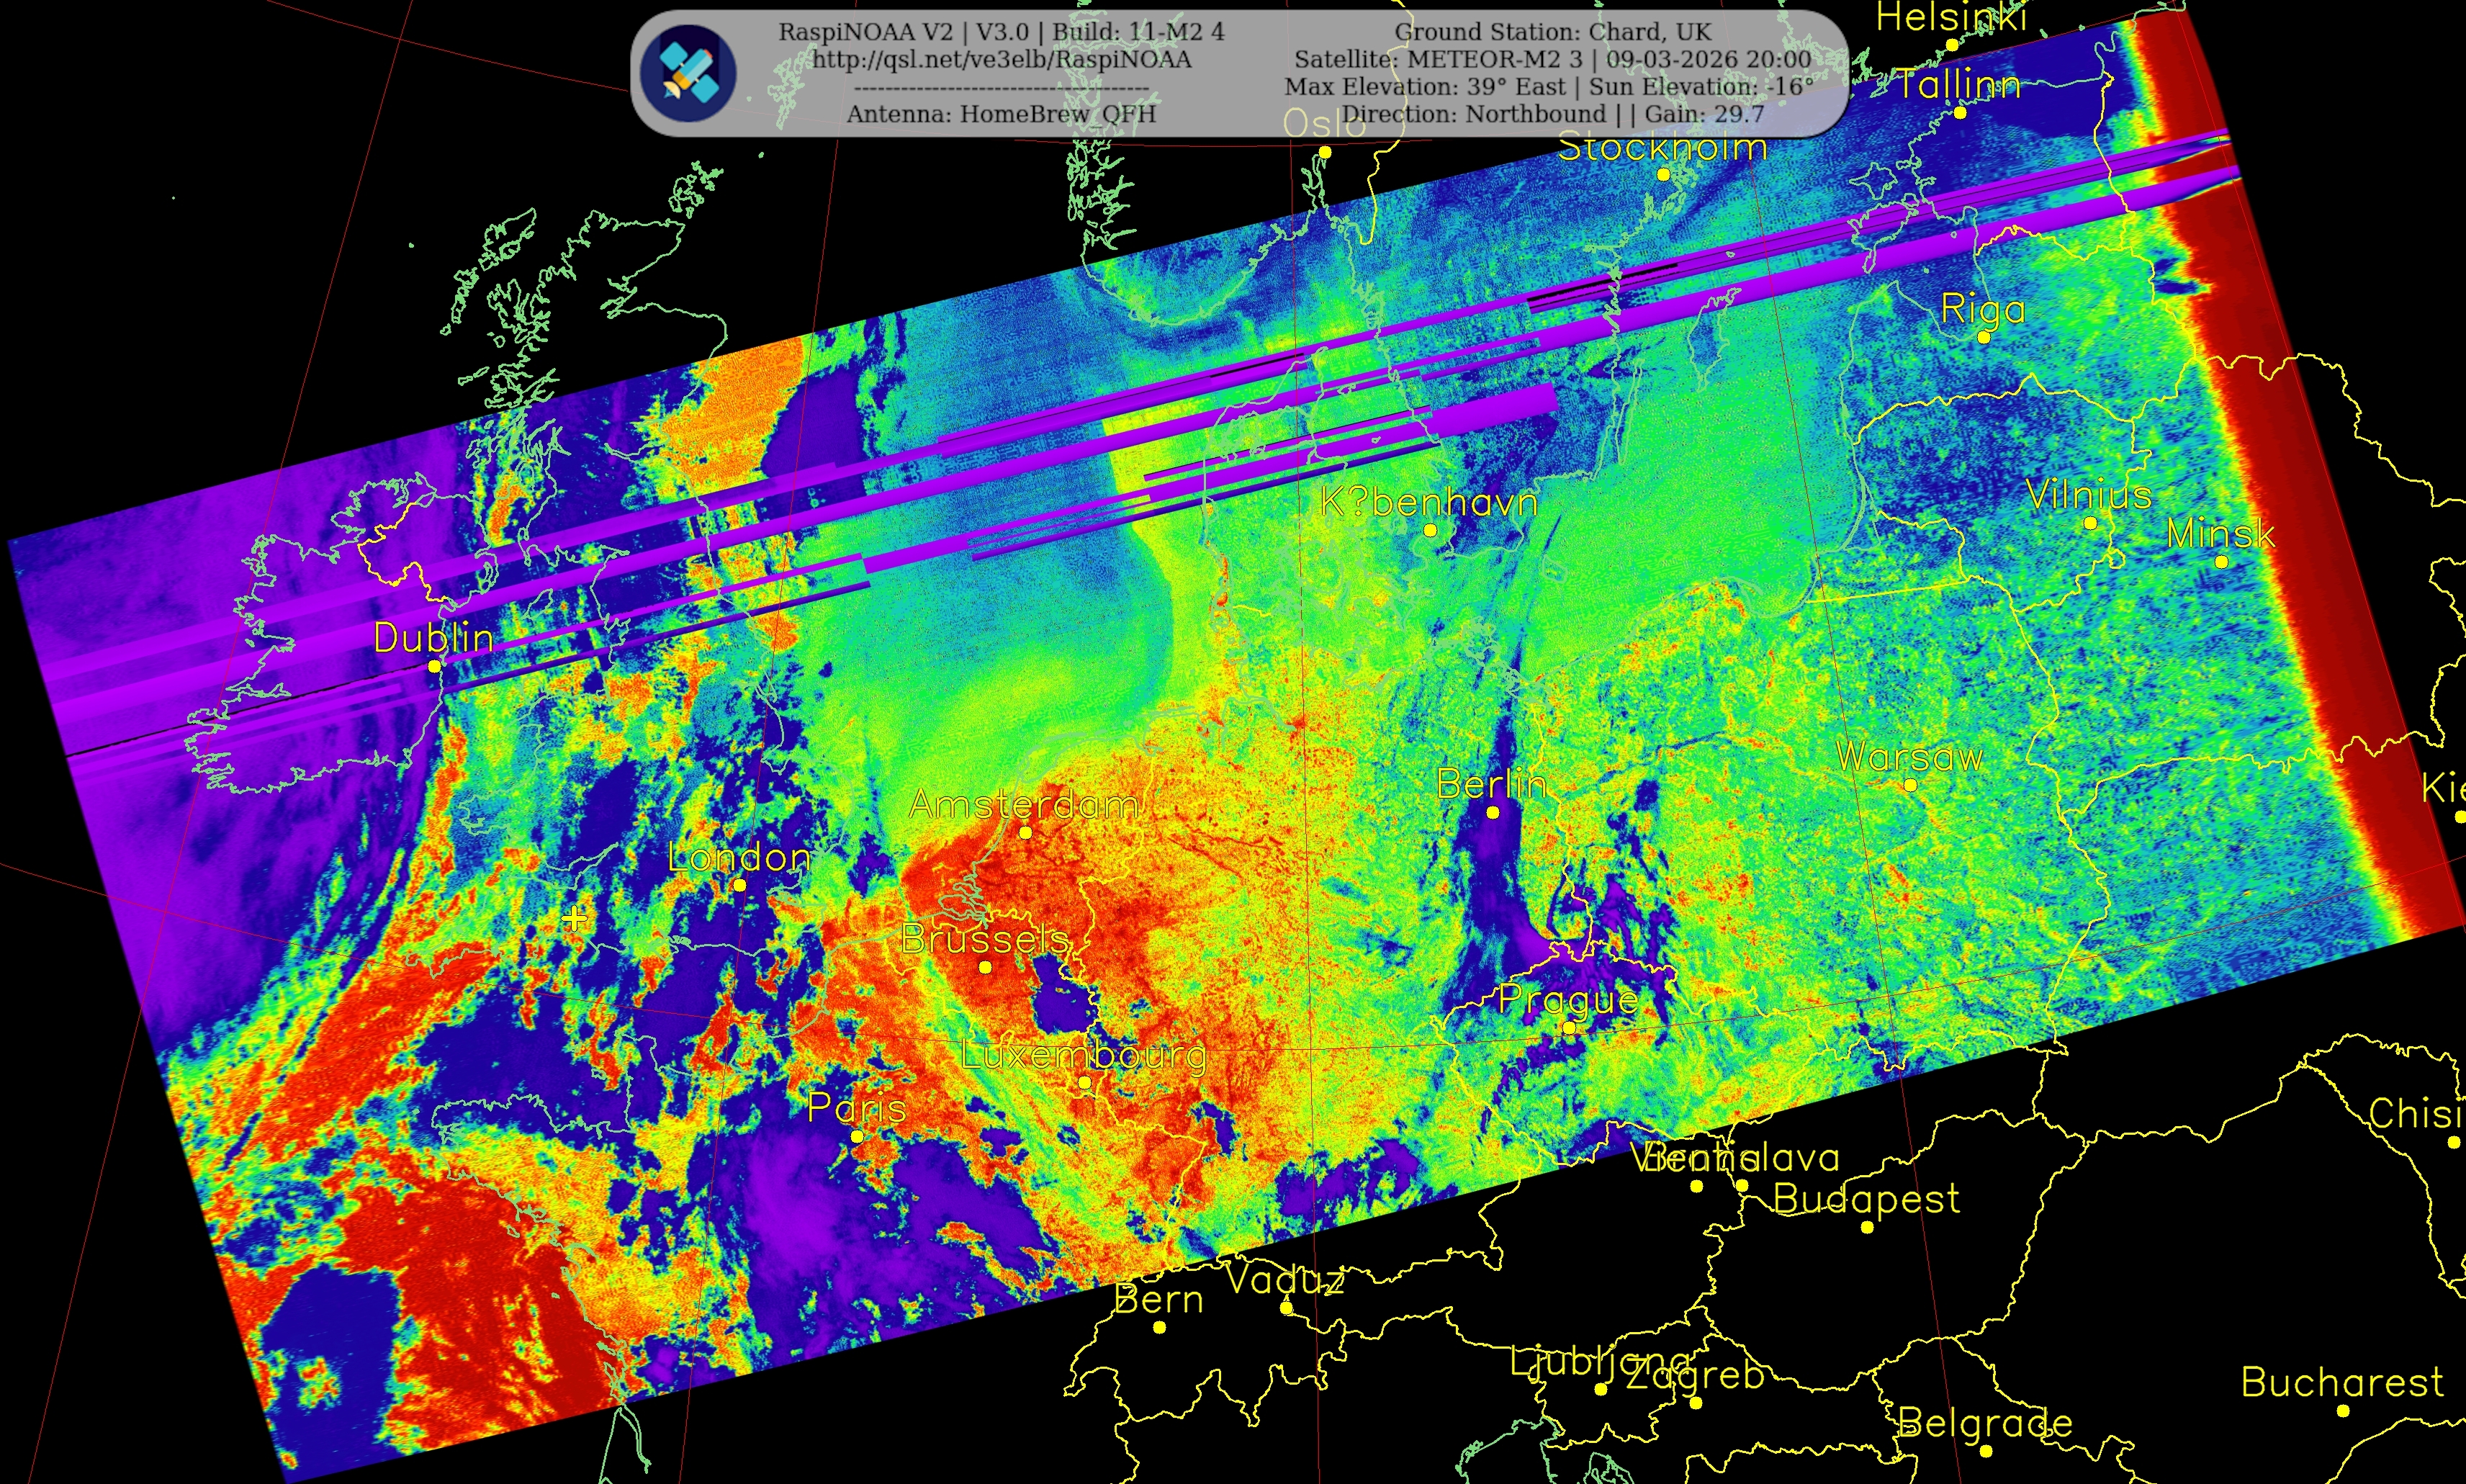2466x1484 pixels.
Task: Click the Ground Station Chard, UK text
Action: (x=1552, y=32)
